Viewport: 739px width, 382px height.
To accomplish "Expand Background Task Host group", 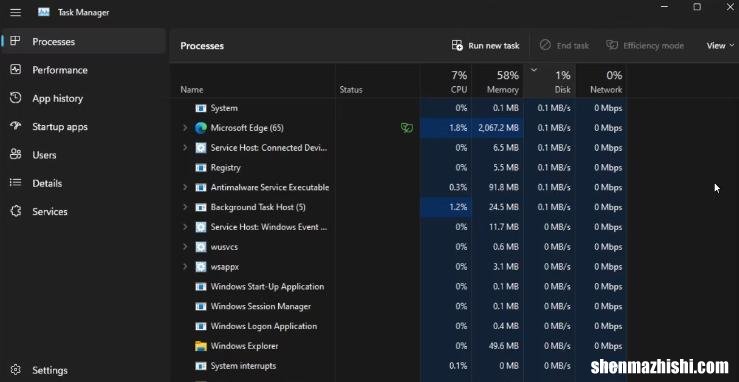I will (185, 207).
